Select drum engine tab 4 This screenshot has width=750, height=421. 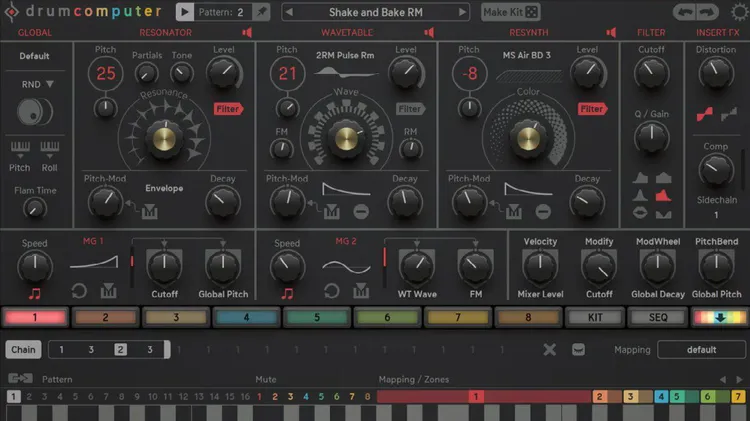click(246, 317)
